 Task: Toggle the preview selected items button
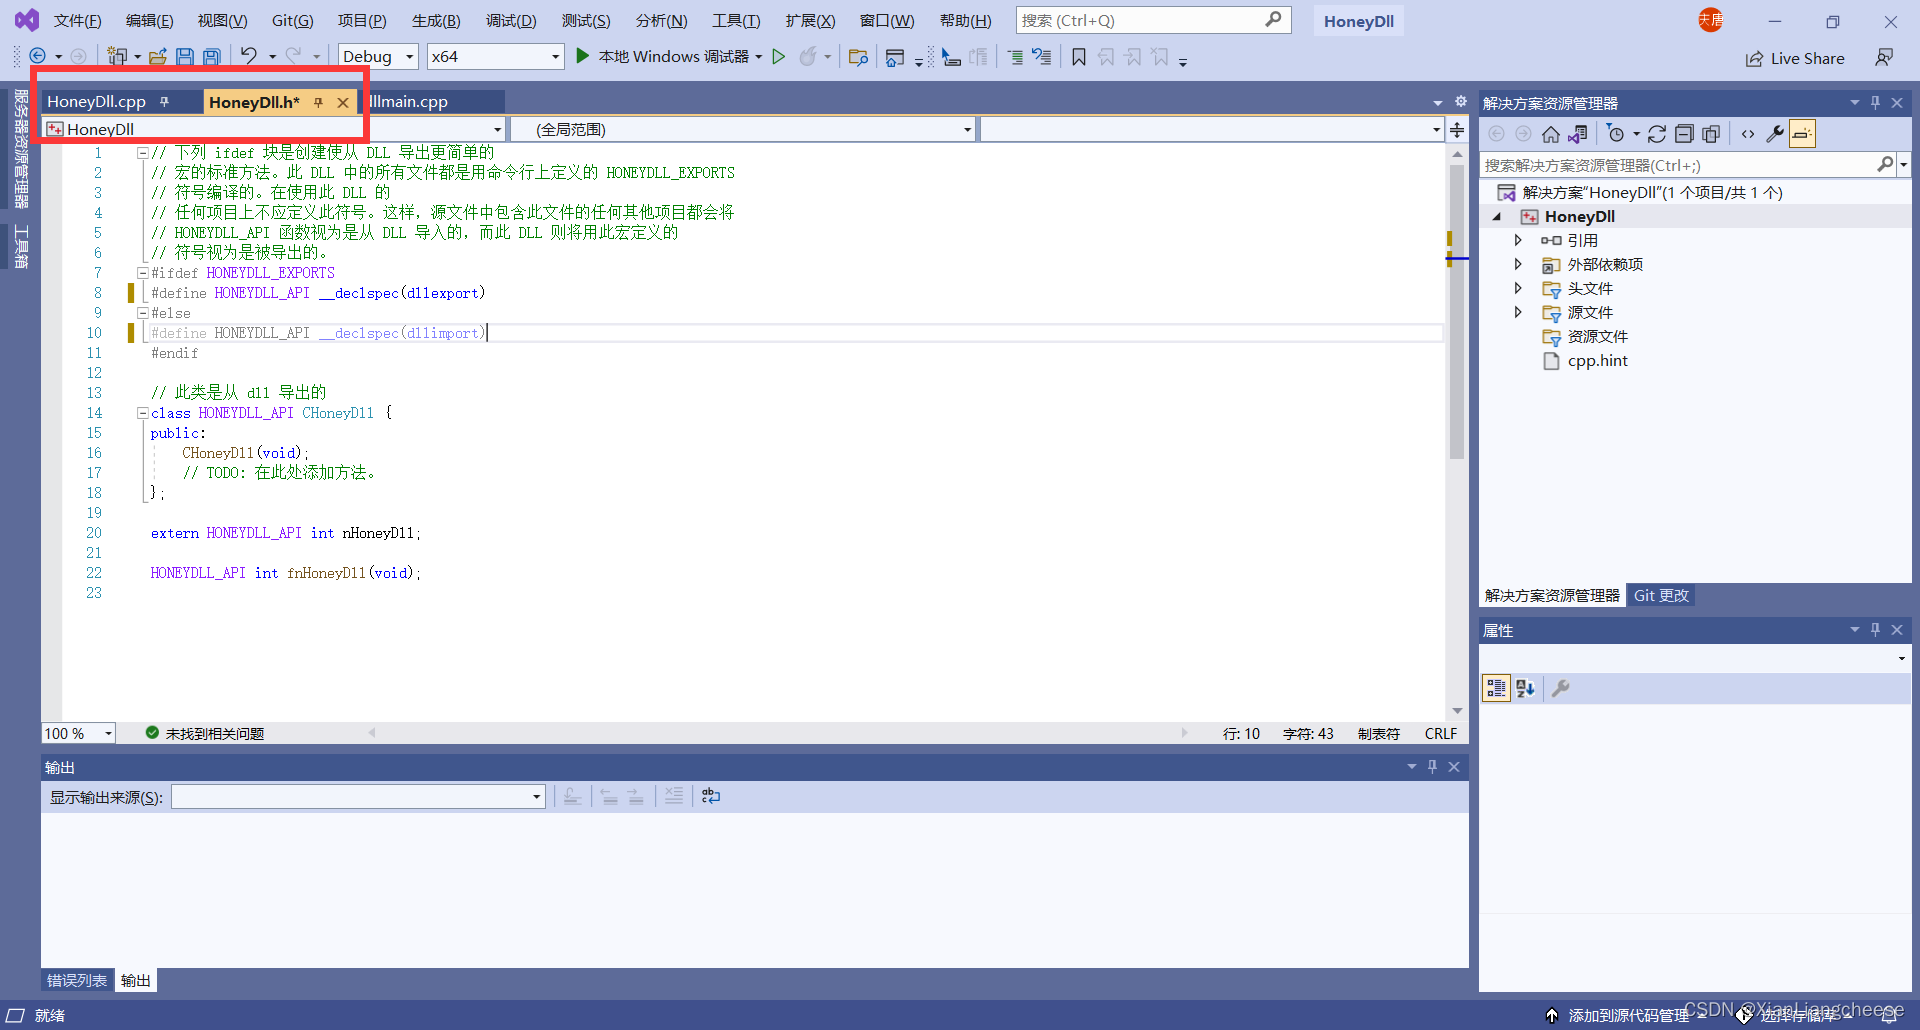tap(1802, 134)
